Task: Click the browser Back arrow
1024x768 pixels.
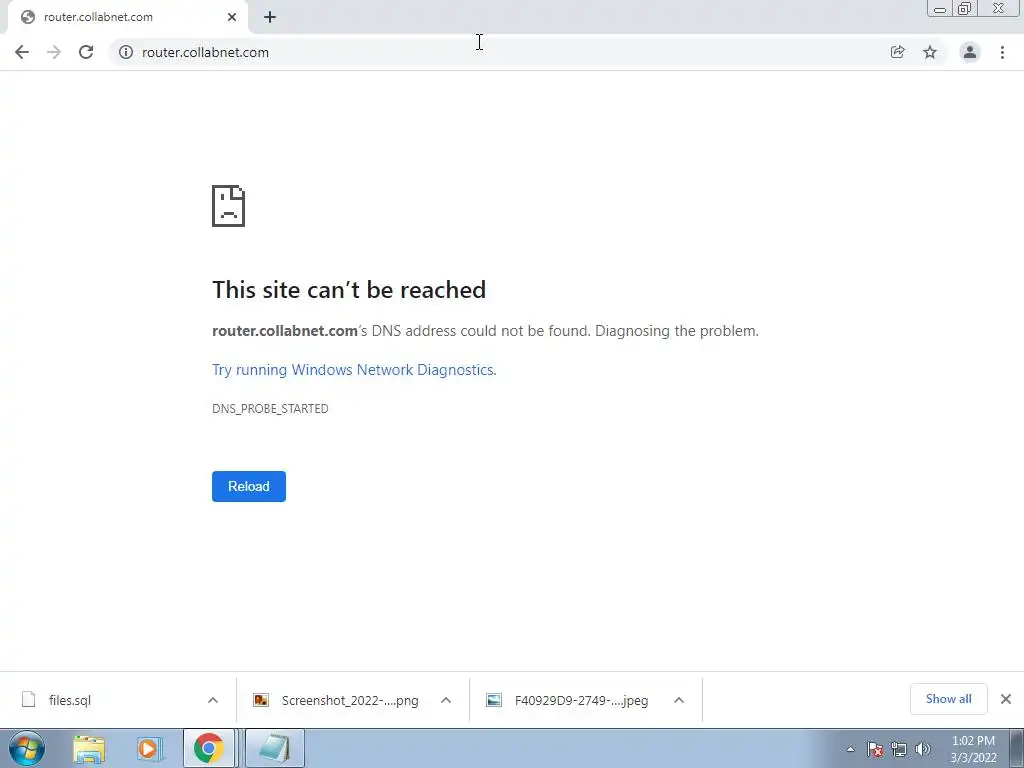Action: pyautogui.click(x=22, y=52)
